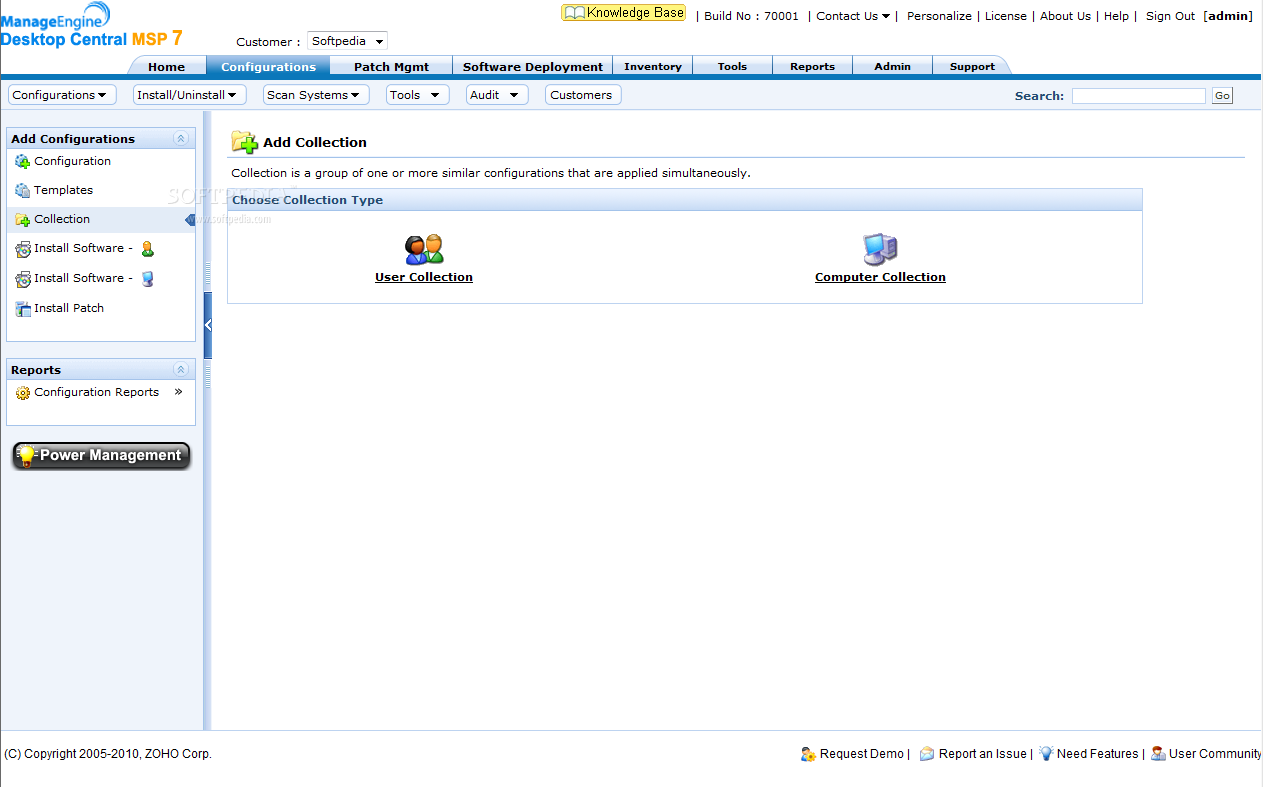Image resolution: width=1263 pixels, height=787 pixels.
Task: Select the Configurations main tab
Action: point(268,67)
